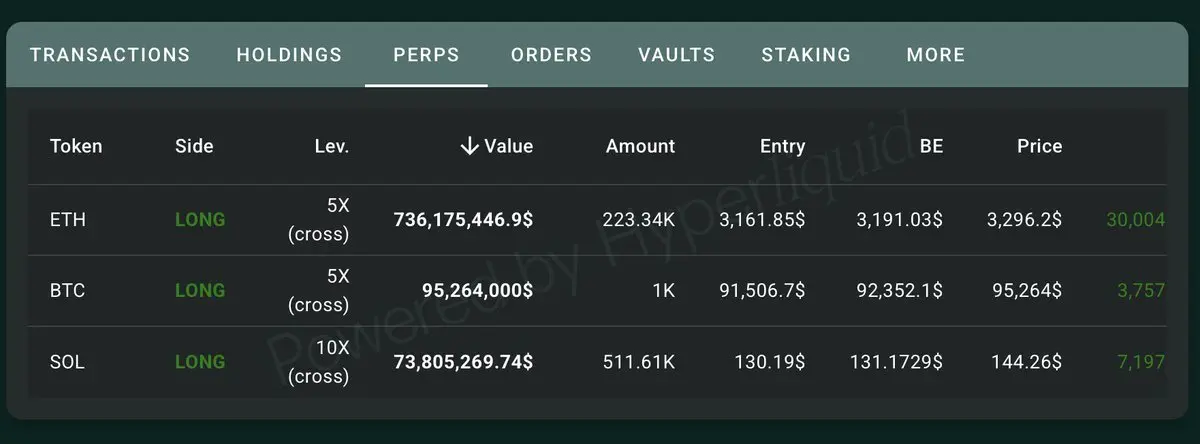
Task: Click the SOL position value 73,805,269.74$
Action: coord(463,362)
